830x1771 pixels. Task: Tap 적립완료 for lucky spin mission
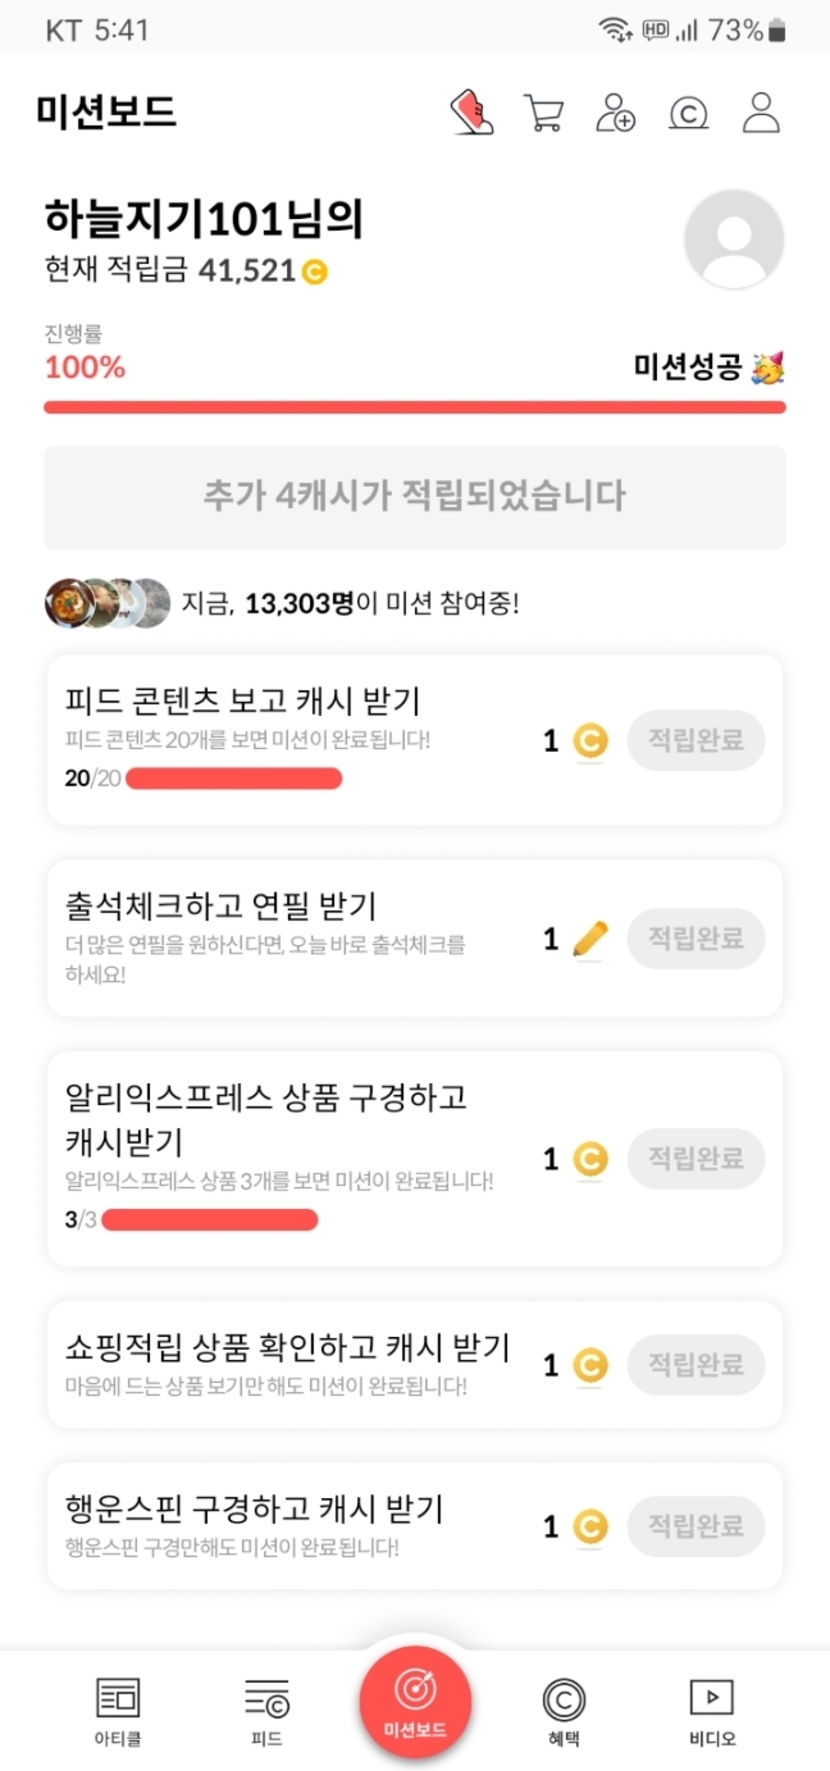pyautogui.click(x=696, y=1526)
